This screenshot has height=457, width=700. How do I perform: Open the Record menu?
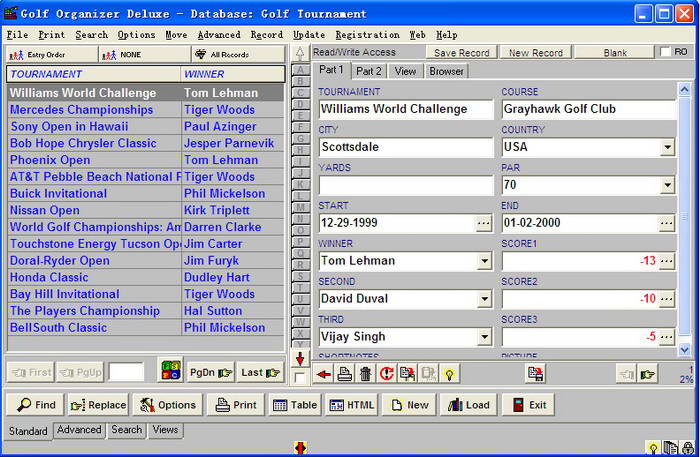[267, 35]
